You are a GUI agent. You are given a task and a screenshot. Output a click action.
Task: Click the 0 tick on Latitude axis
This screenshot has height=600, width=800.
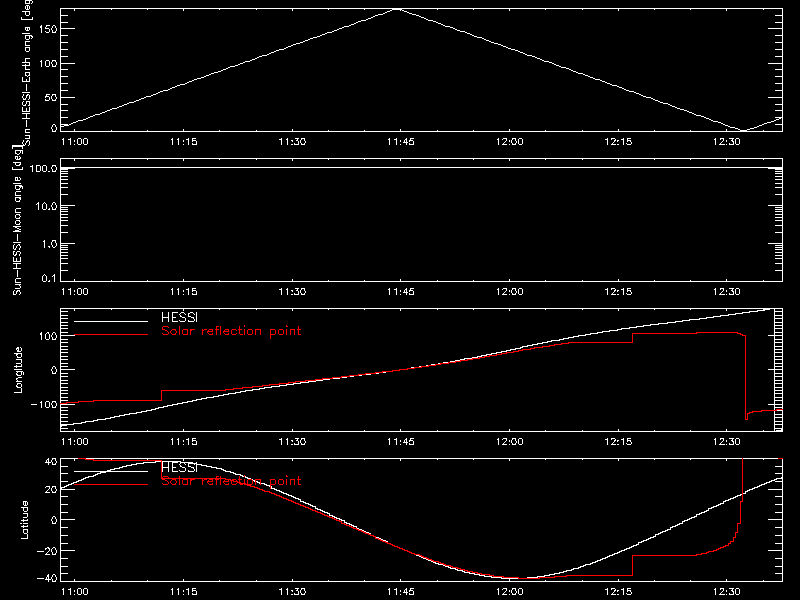click(x=54, y=520)
